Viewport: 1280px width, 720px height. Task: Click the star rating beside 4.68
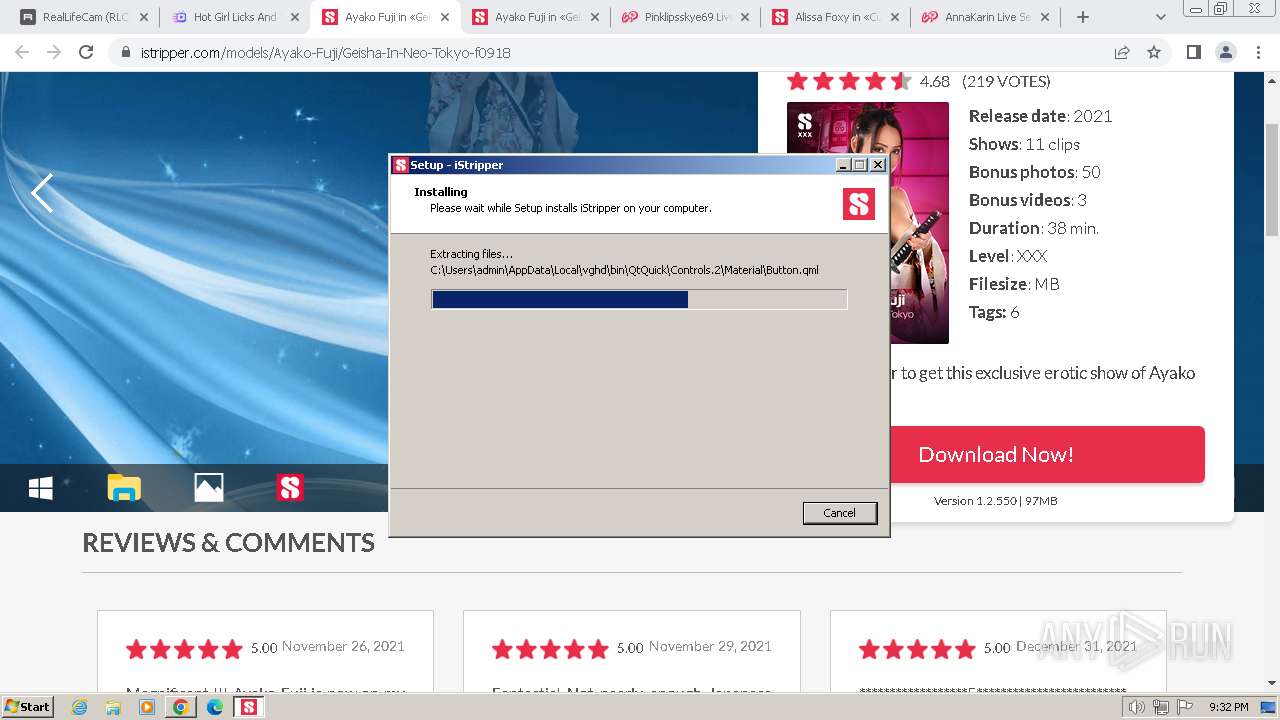tap(848, 81)
